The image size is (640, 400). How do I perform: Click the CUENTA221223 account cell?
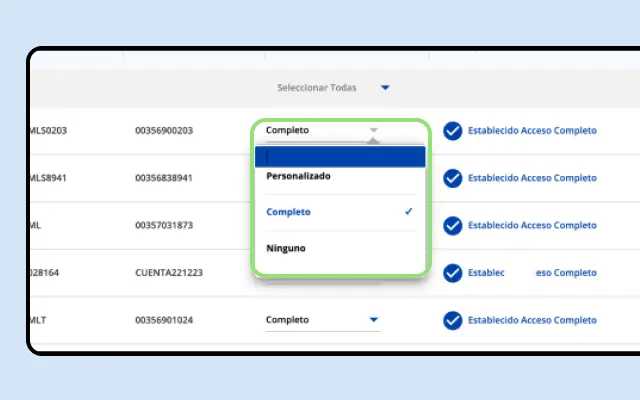[169, 273]
